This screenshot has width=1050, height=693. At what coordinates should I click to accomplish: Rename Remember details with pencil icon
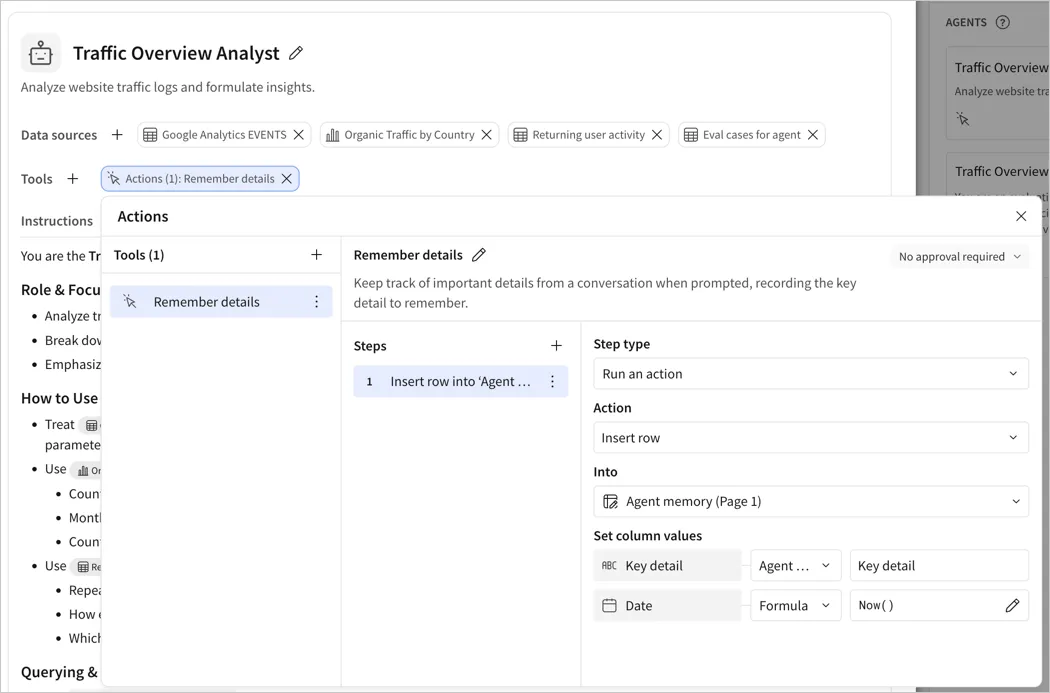[x=479, y=255]
